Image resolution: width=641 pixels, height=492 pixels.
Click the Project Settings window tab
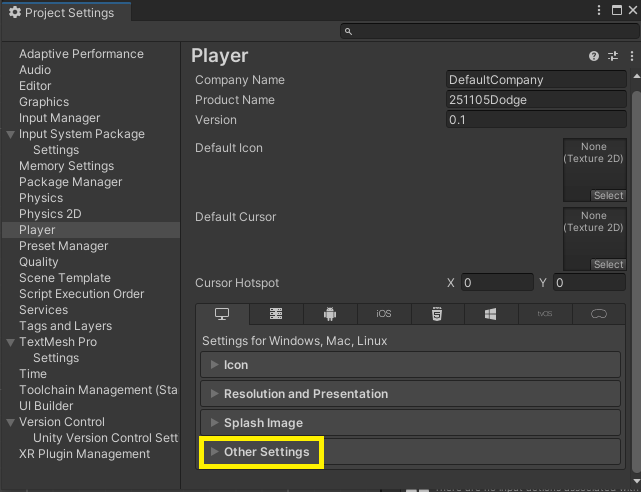tap(66, 12)
